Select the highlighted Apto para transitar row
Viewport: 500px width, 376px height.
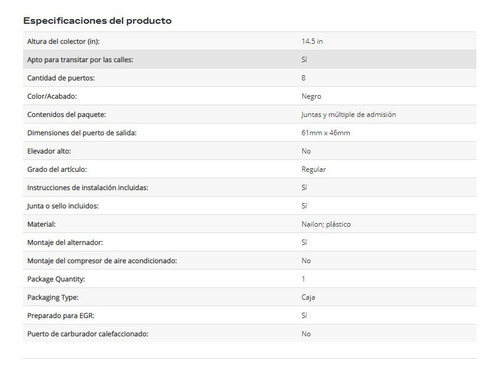tap(250, 60)
